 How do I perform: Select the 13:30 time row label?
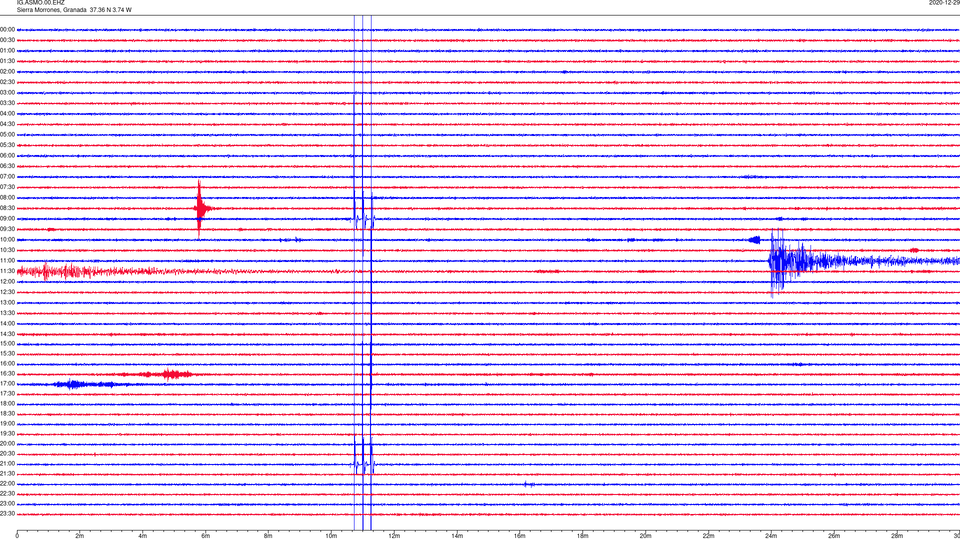(8, 313)
